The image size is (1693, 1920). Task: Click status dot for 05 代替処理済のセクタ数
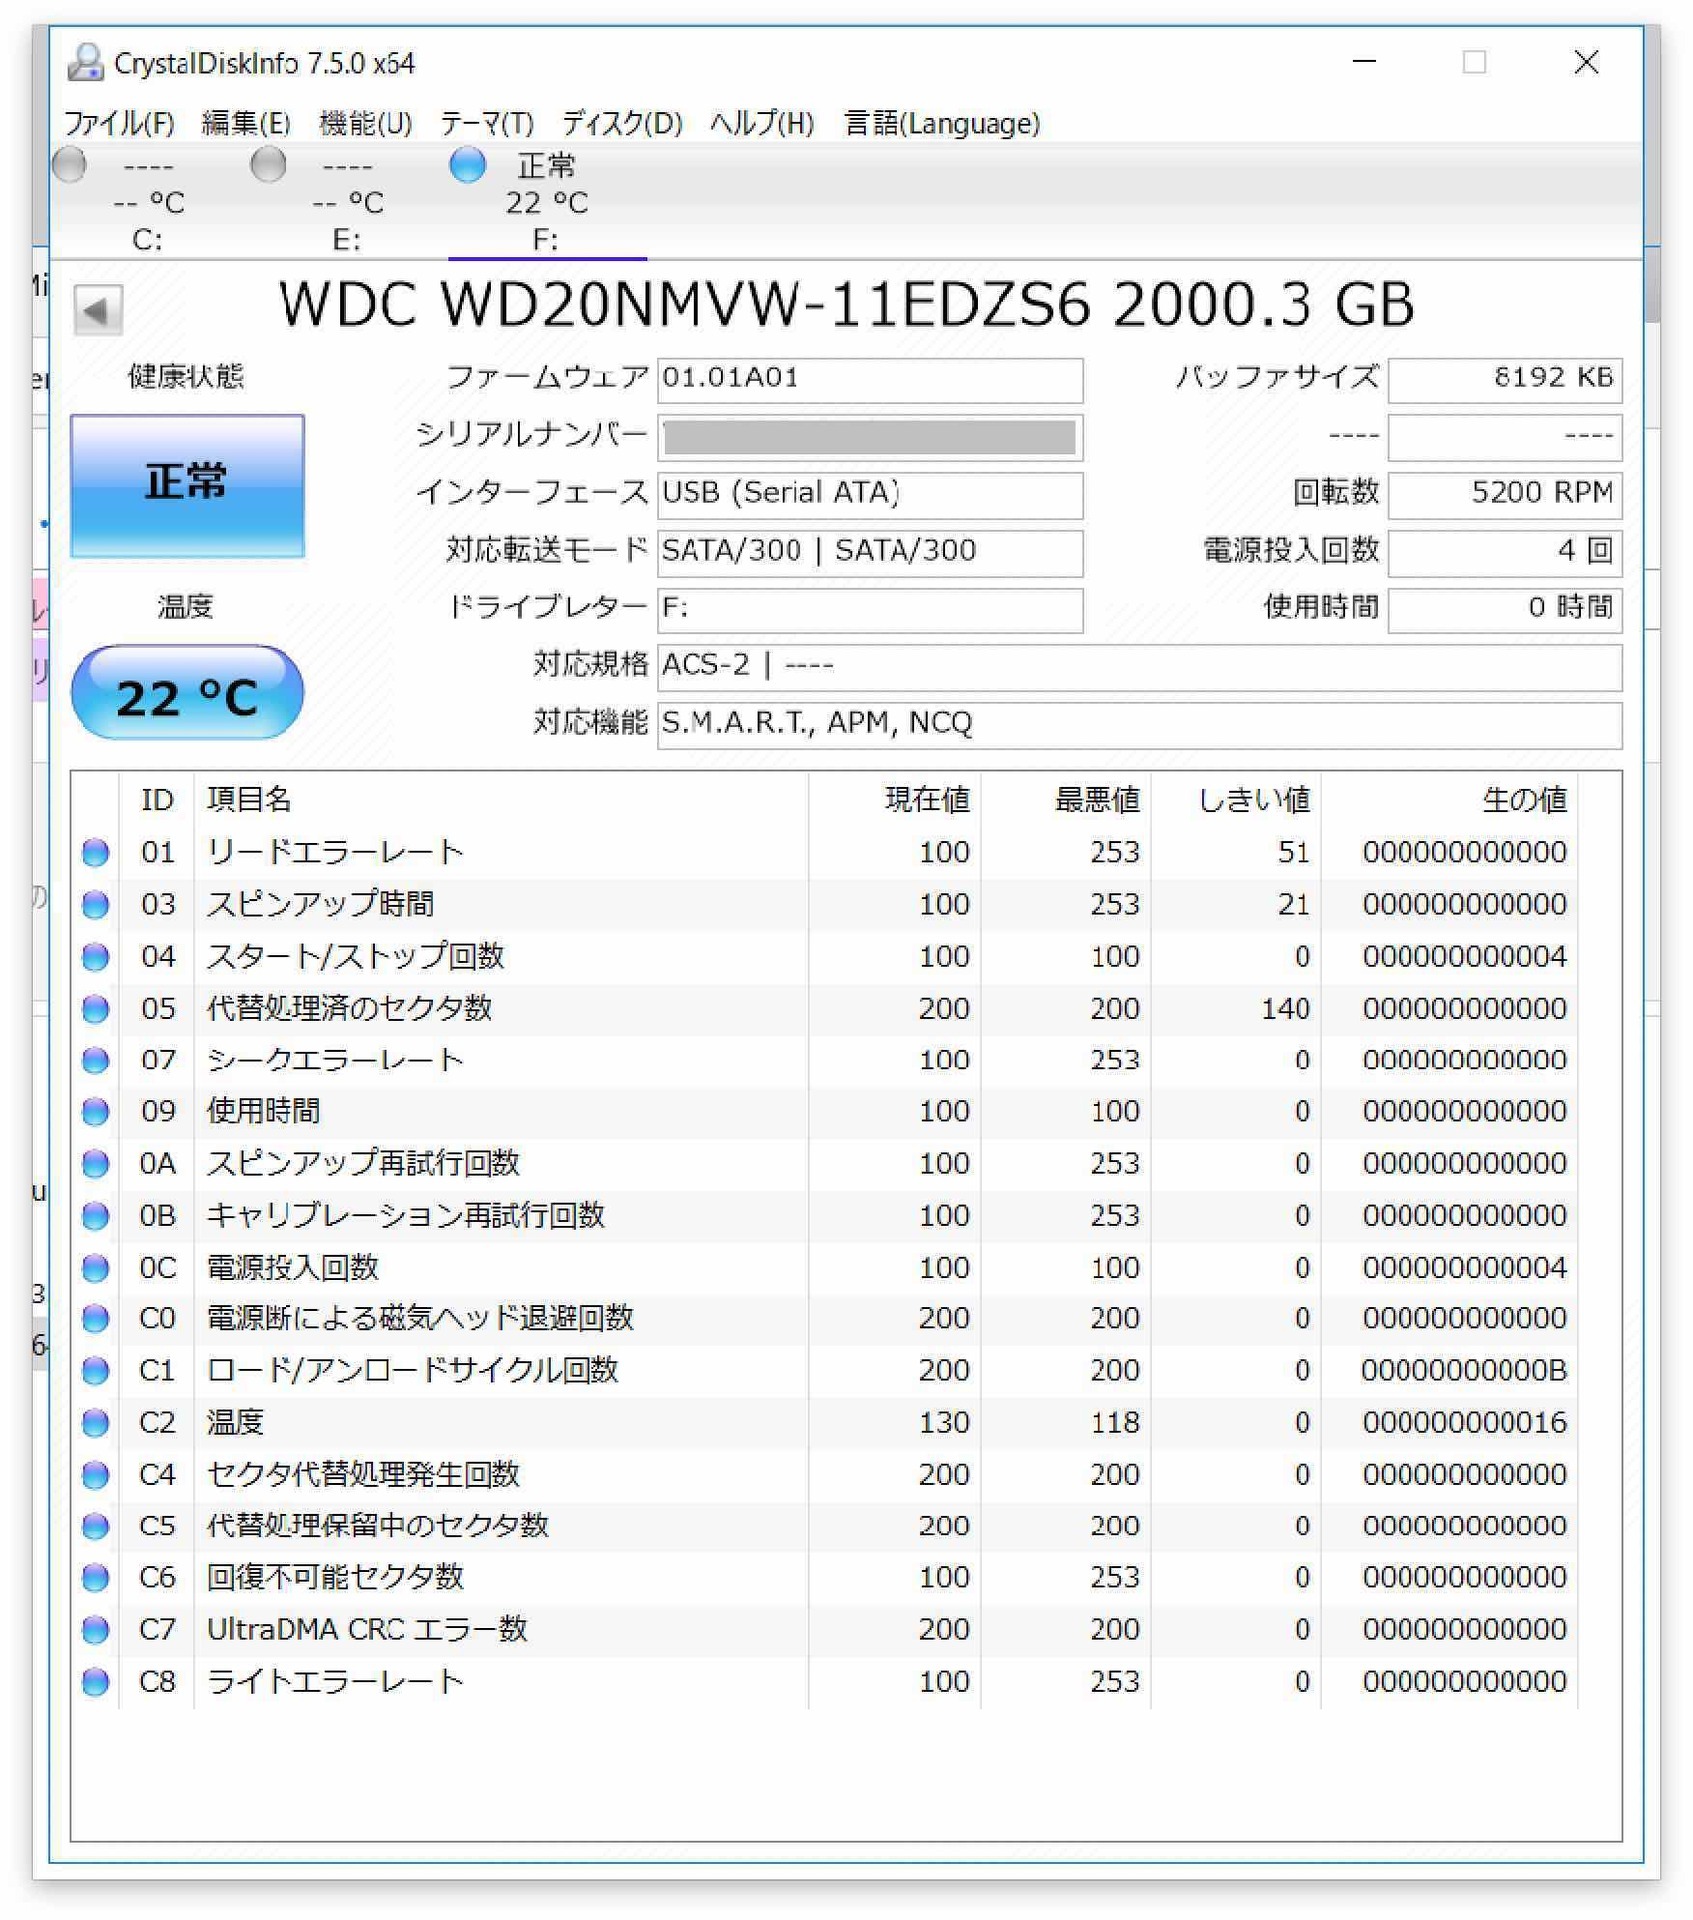[96, 1009]
